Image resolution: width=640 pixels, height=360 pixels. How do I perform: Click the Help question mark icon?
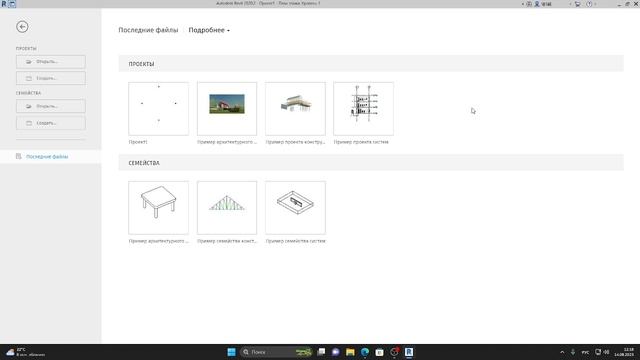point(589,4)
